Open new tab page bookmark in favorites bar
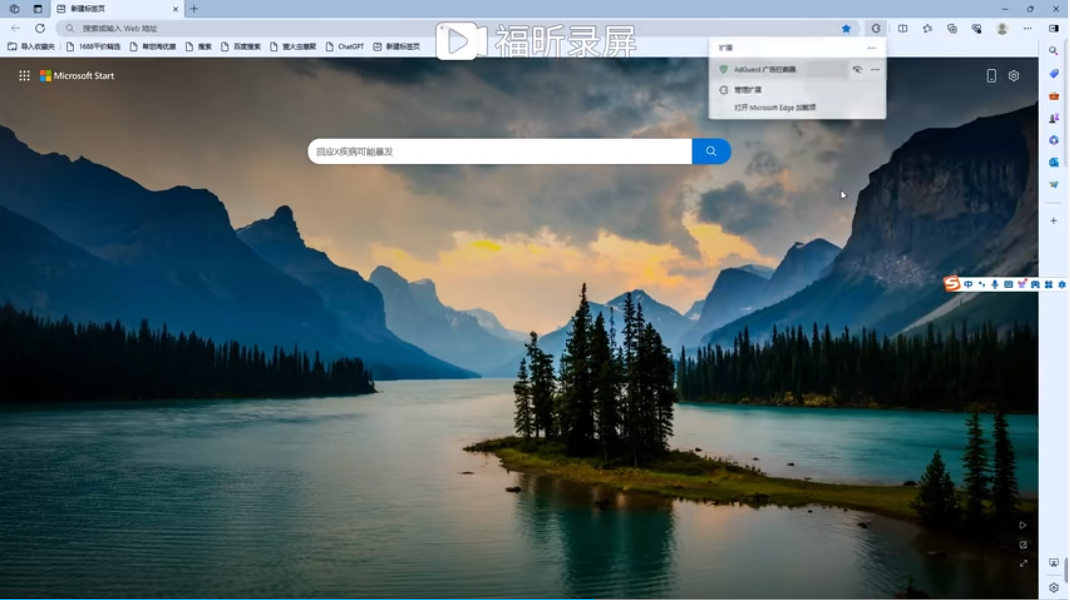The image size is (1070, 600). tap(396, 46)
